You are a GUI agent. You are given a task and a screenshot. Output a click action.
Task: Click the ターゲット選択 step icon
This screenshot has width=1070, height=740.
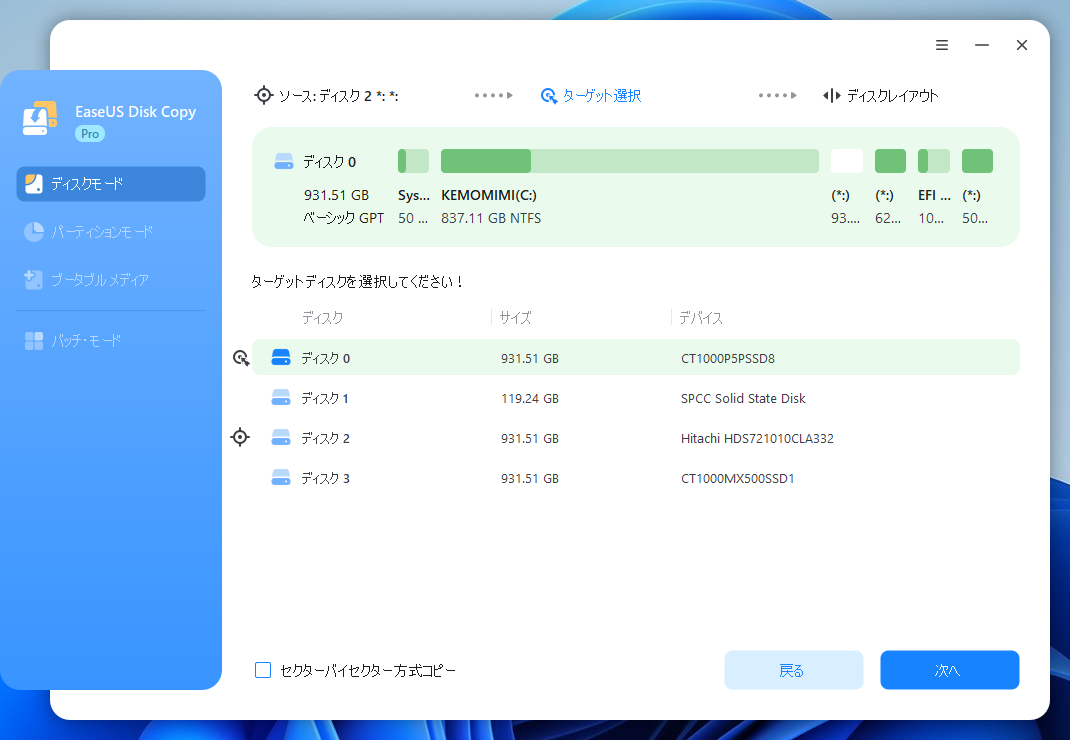click(548, 96)
